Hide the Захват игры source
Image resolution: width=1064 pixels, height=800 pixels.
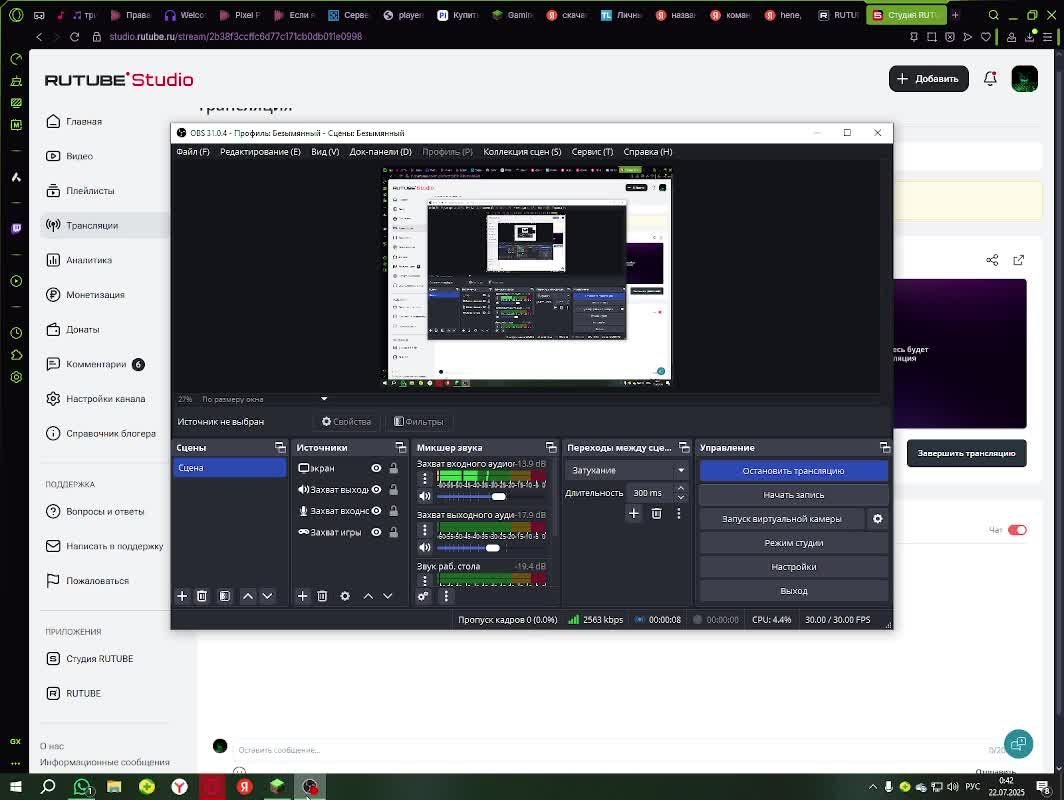coord(376,532)
